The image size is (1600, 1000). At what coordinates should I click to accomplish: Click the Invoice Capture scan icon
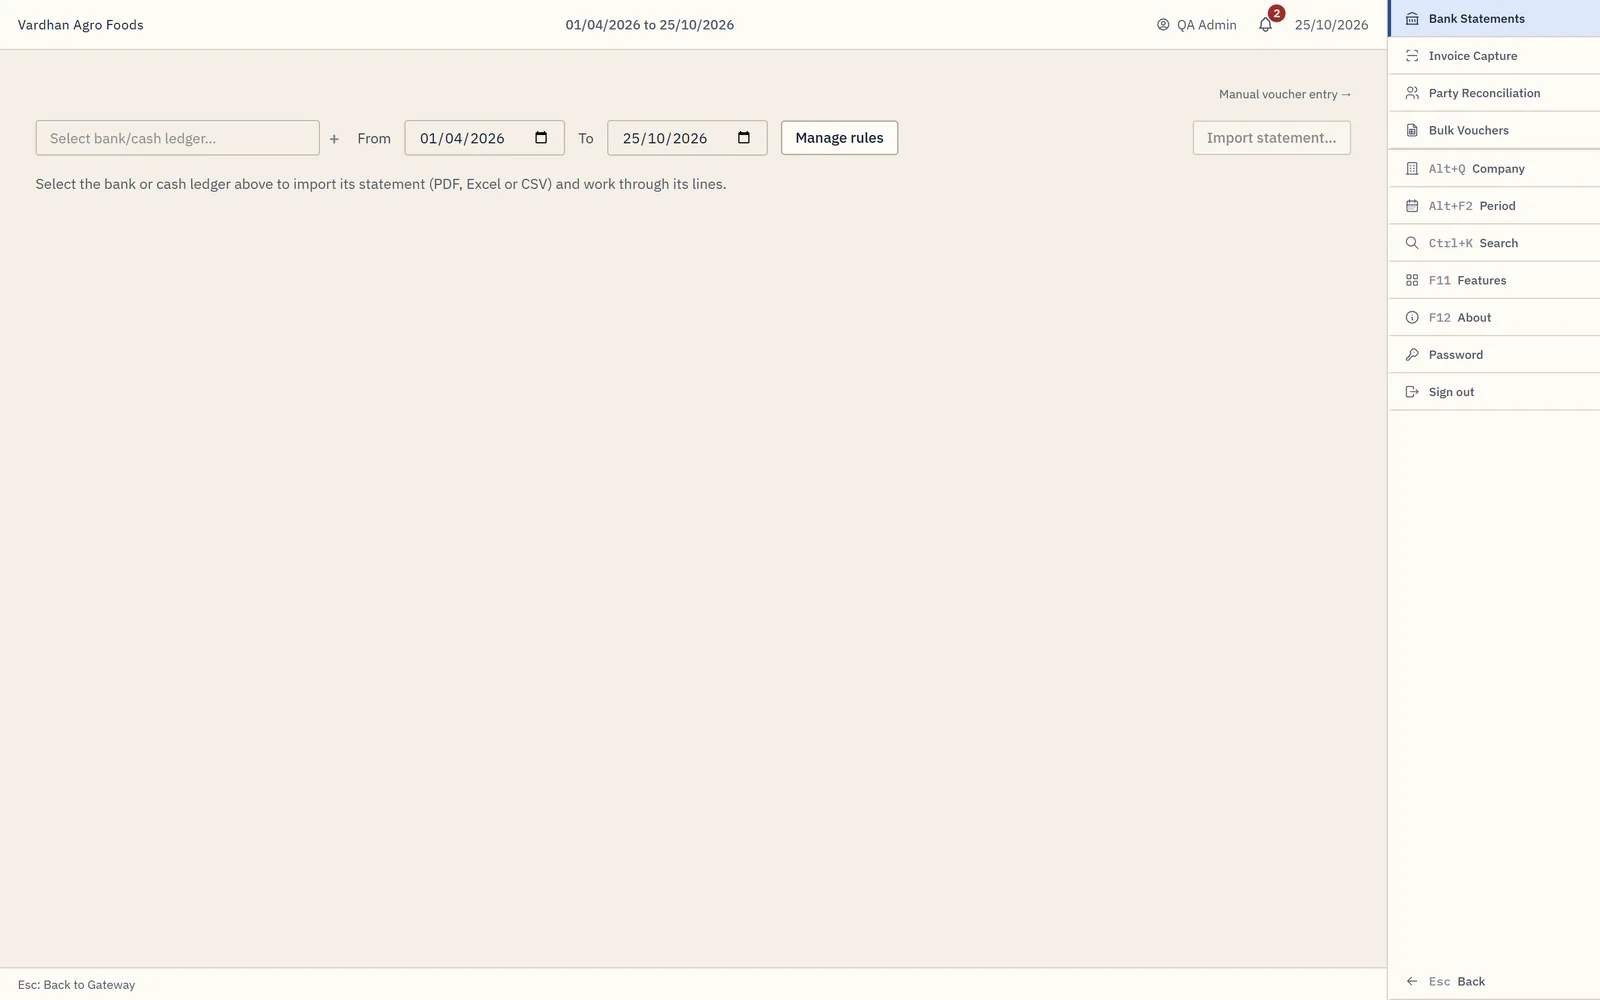click(1412, 56)
